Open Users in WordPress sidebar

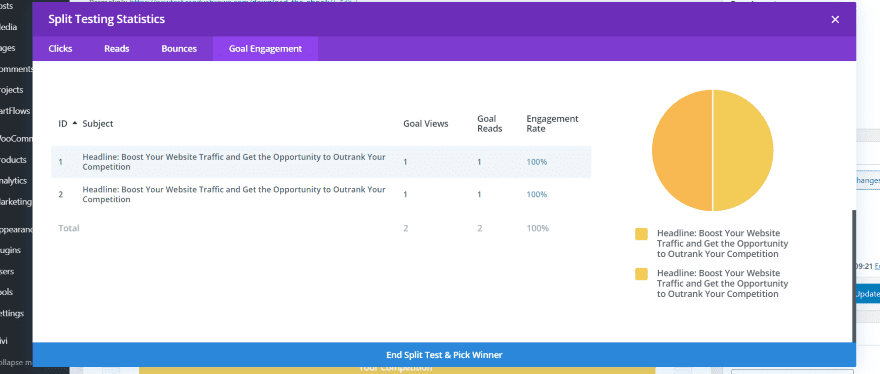click(x=8, y=271)
